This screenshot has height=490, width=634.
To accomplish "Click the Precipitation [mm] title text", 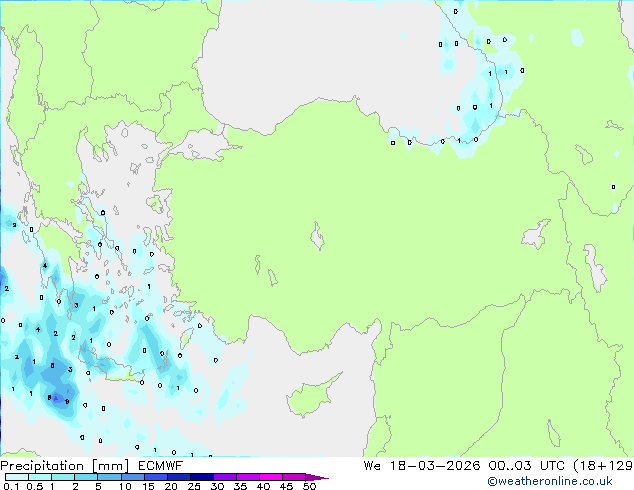I will 64,466.
